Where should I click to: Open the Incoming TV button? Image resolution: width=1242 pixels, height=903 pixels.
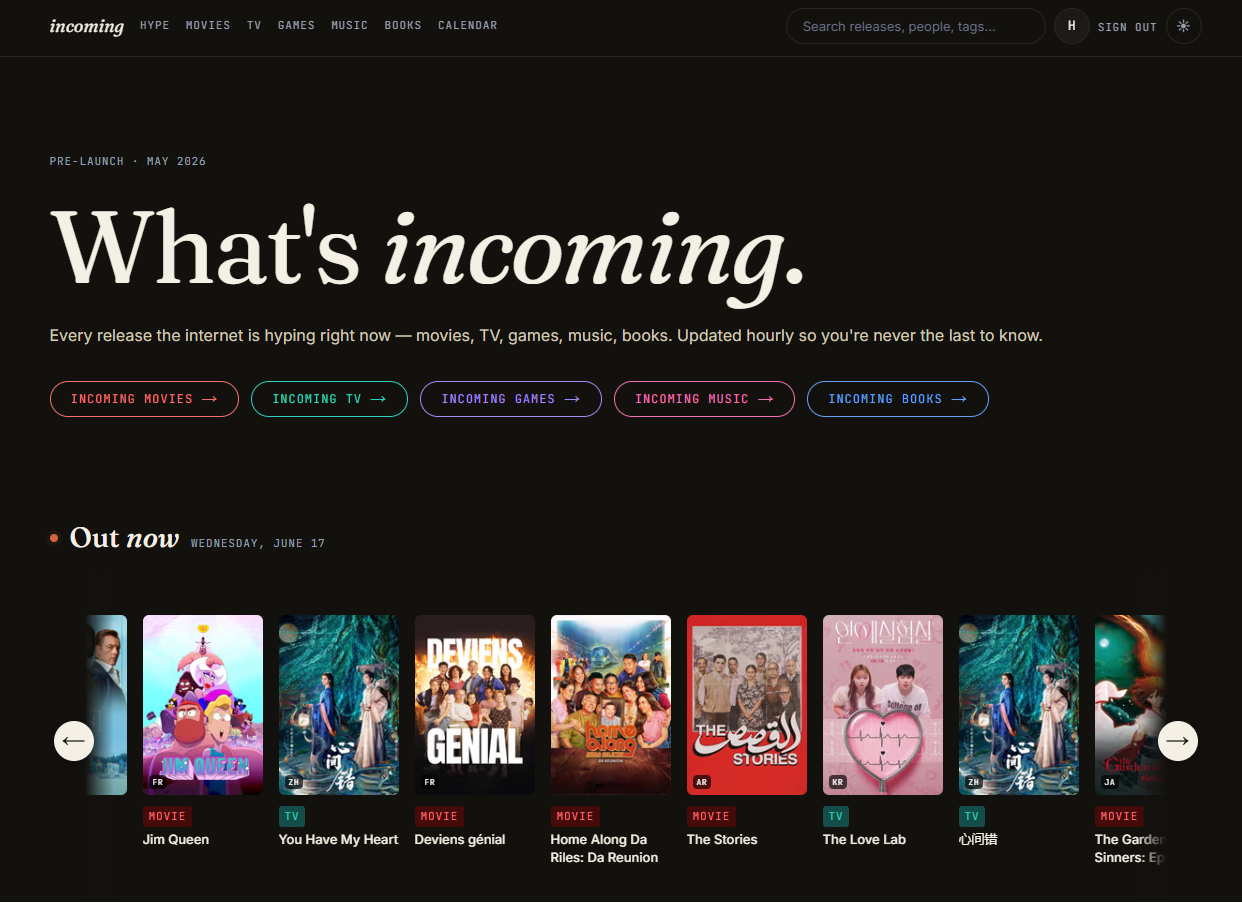tap(329, 399)
